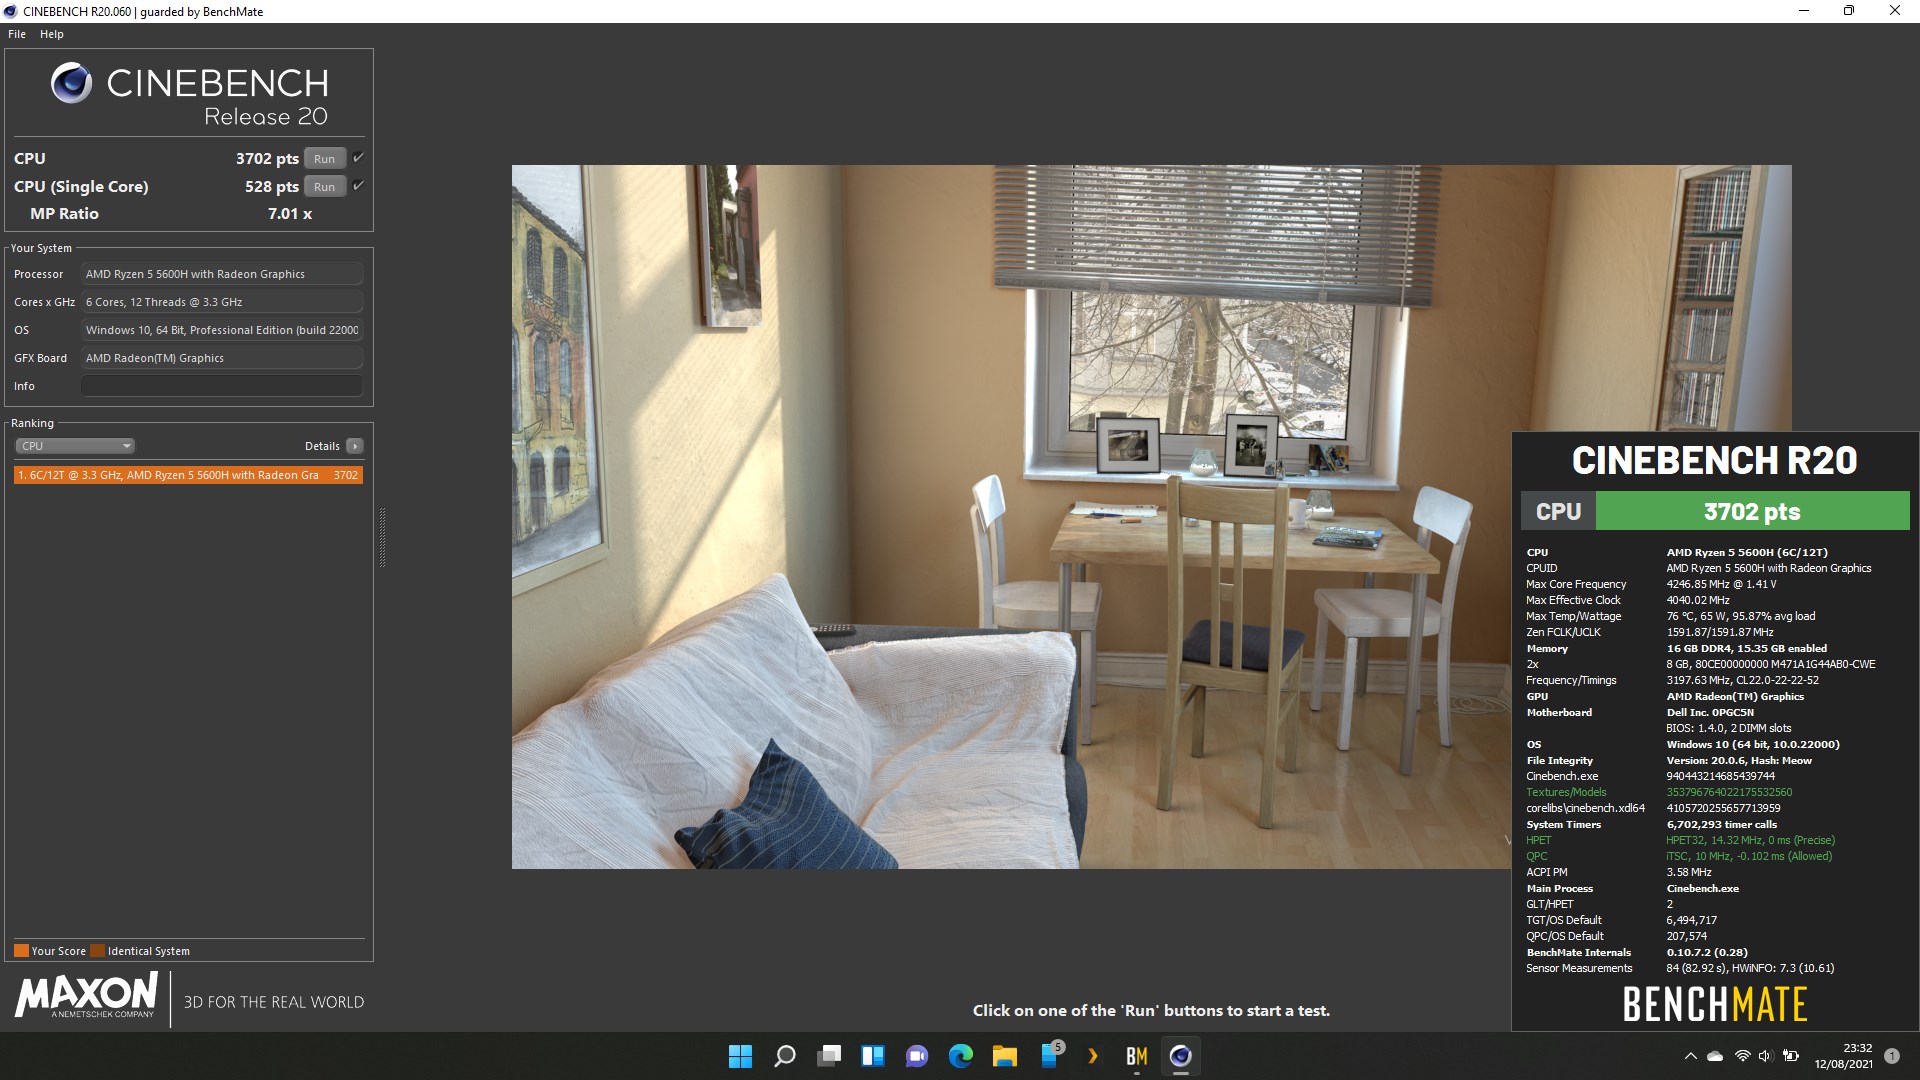The width and height of the screenshot is (1920, 1080).
Task: Switch to BenchMate on the taskbar
Action: tap(1137, 1056)
